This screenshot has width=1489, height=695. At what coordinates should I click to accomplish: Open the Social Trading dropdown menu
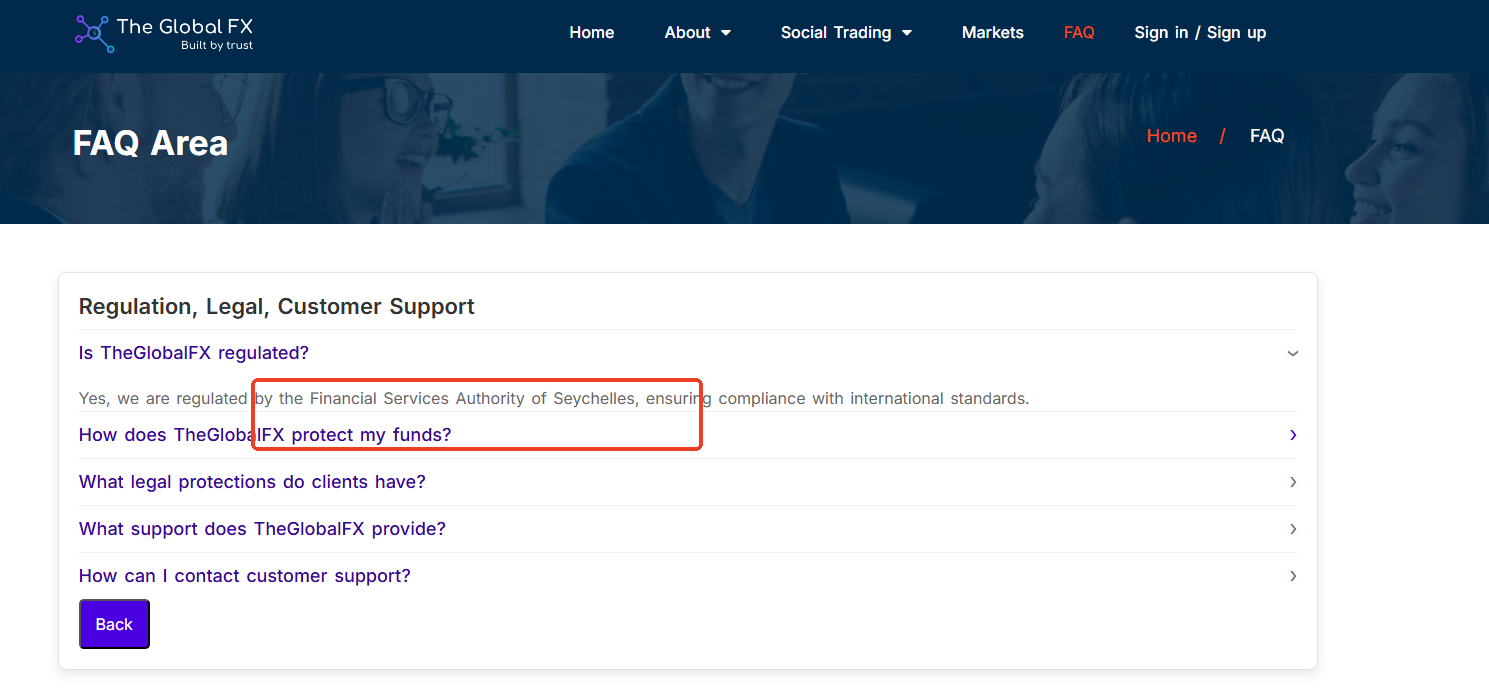[x=846, y=33]
